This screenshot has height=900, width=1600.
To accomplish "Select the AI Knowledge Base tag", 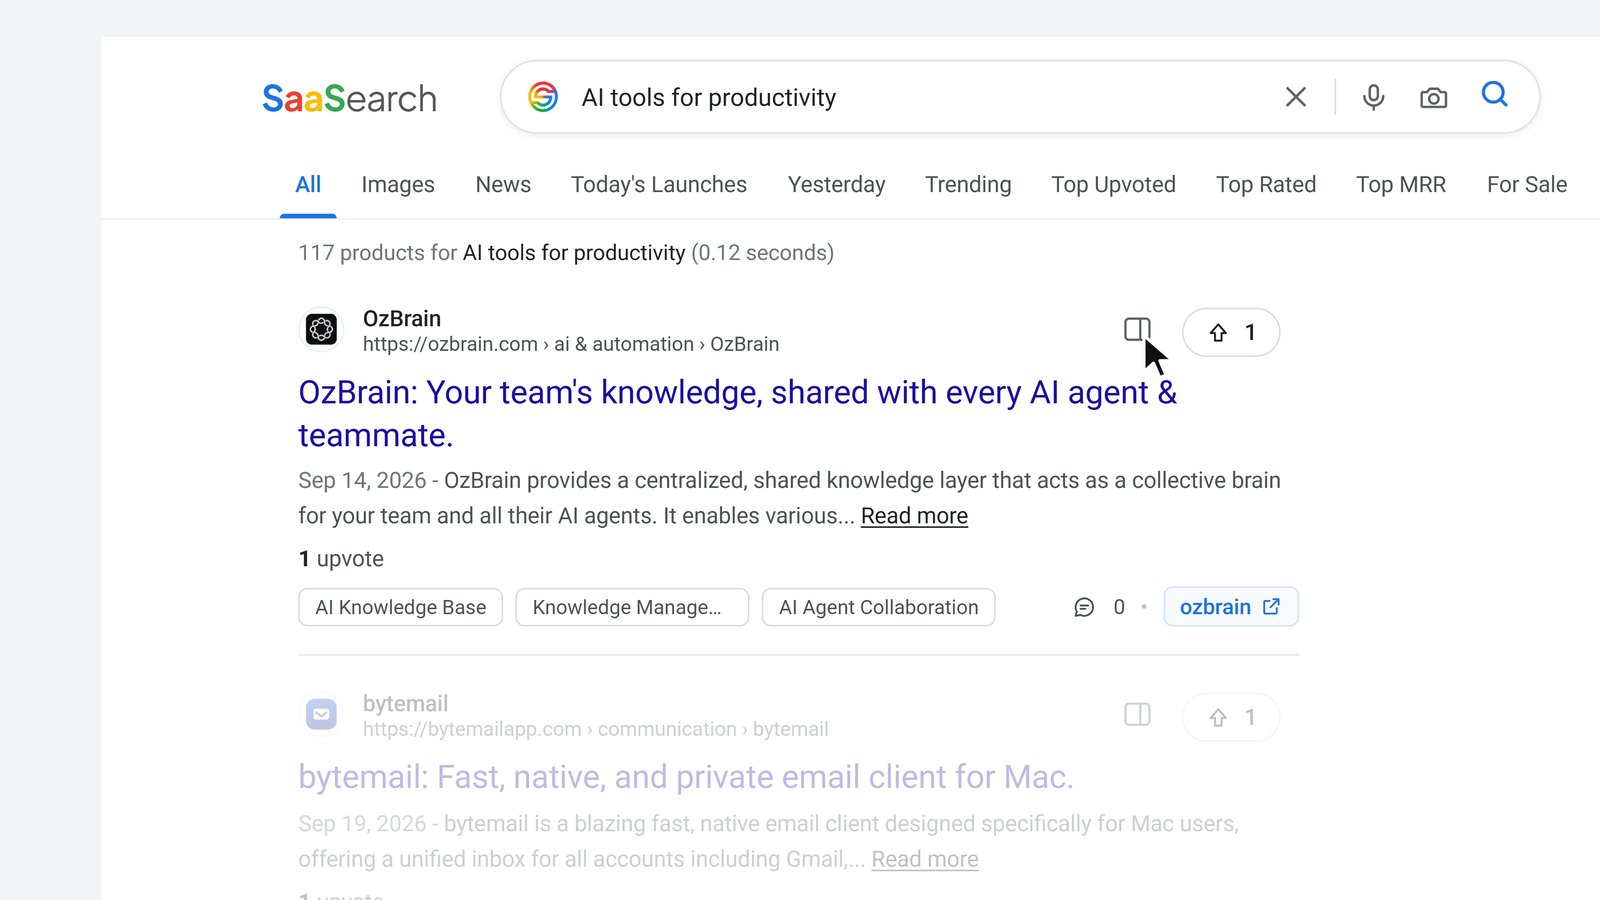I will pos(400,607).
